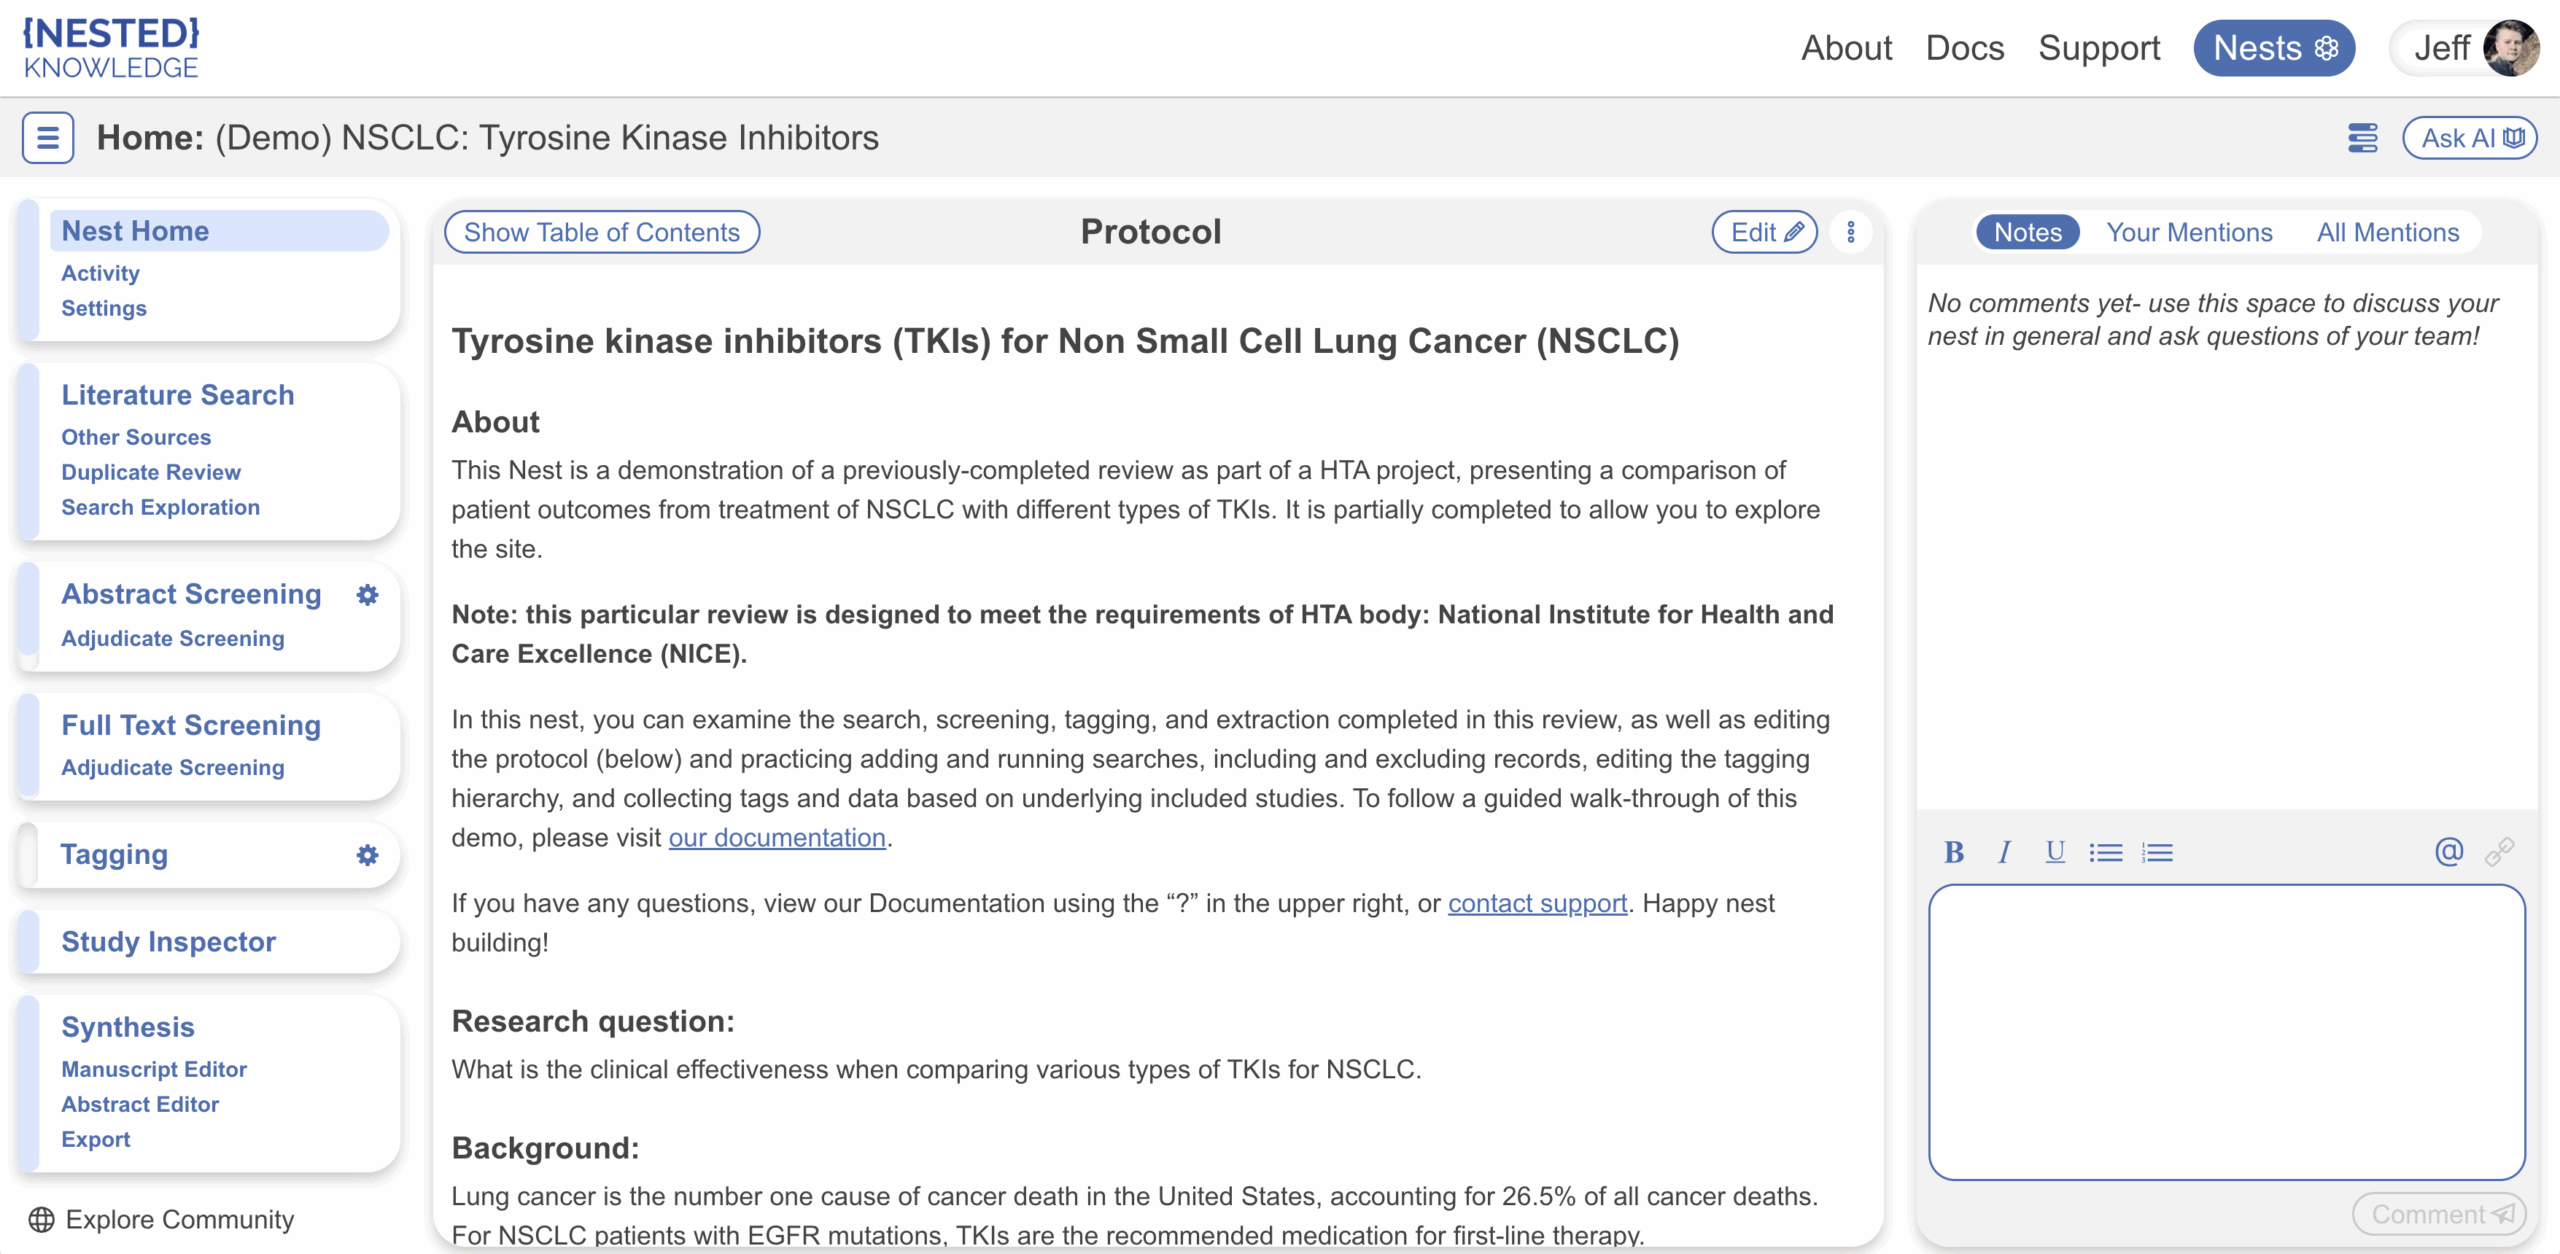Open Ask AI assistant

(x=2470, y=138)
